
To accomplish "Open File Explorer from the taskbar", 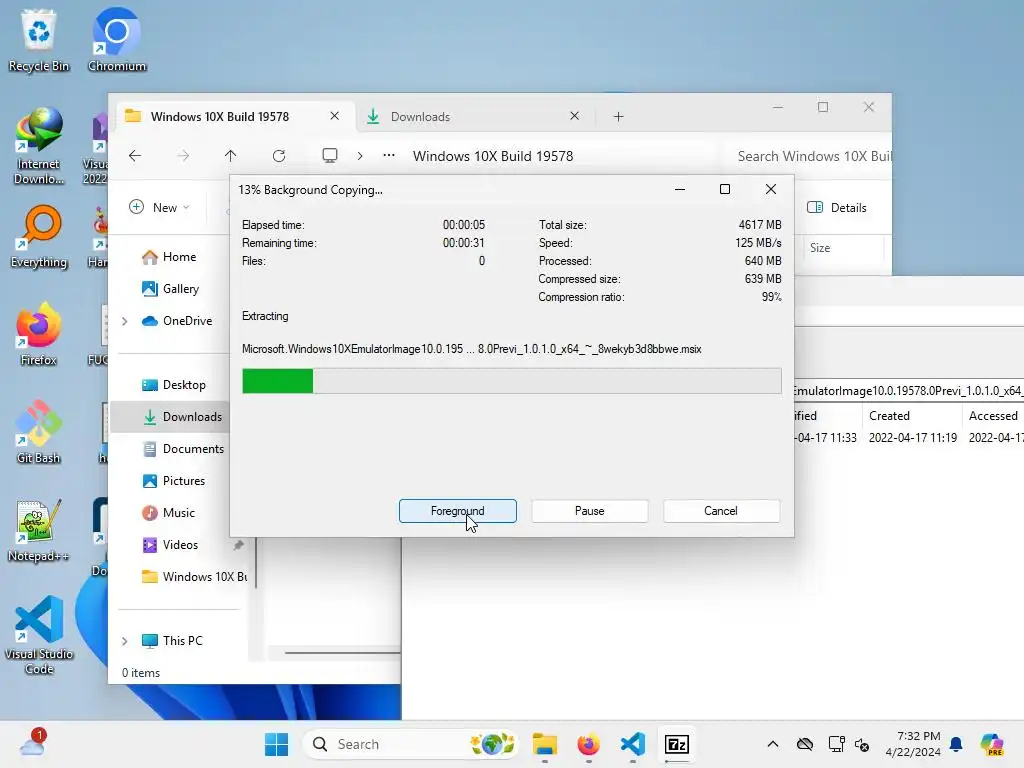I will pyautogui.click(x=544, y=744).
